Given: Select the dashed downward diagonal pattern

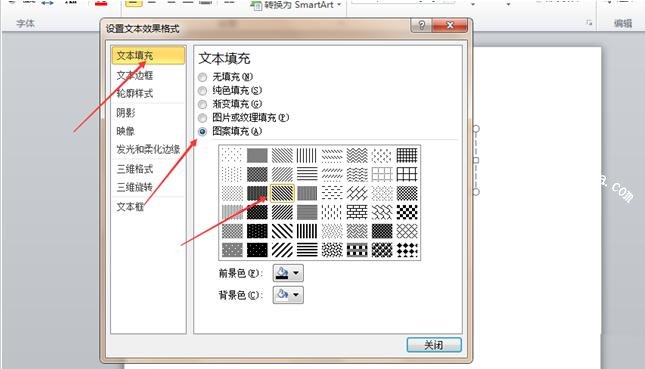Looking at the screenshot, I should coord(332,155).
